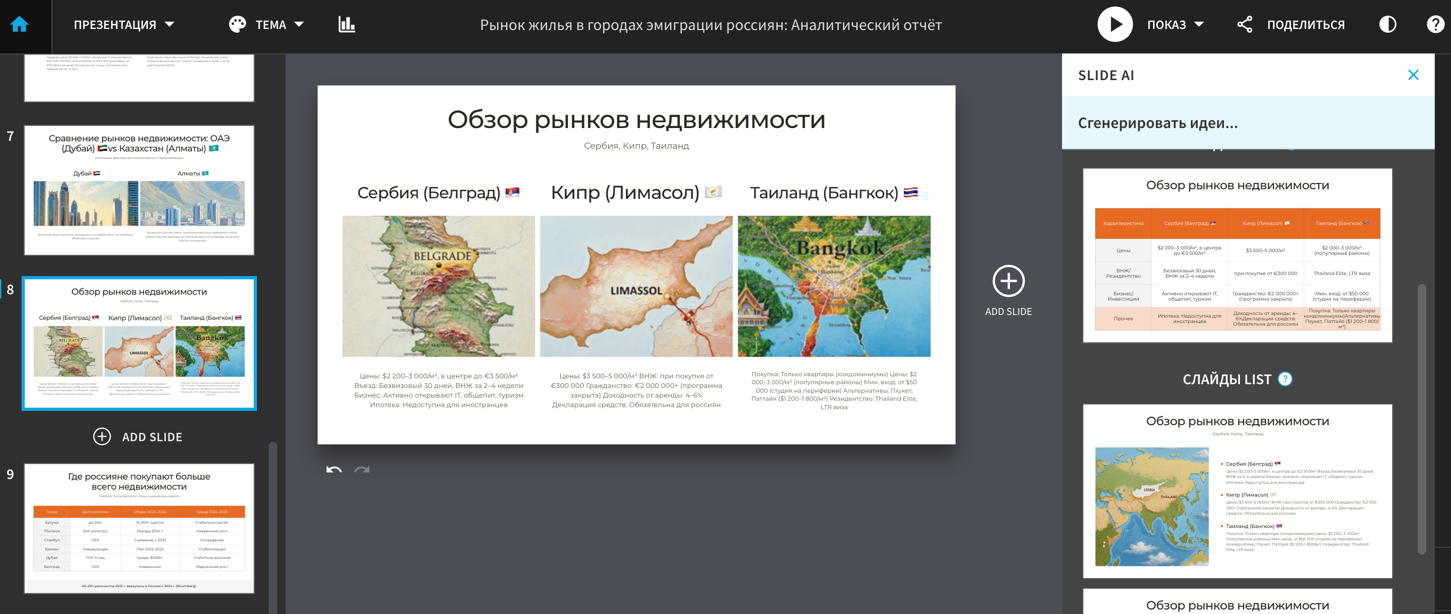
Task: Select slide 8 thumbnail Обзор рынков недвижимости
Action: point(139,343)
